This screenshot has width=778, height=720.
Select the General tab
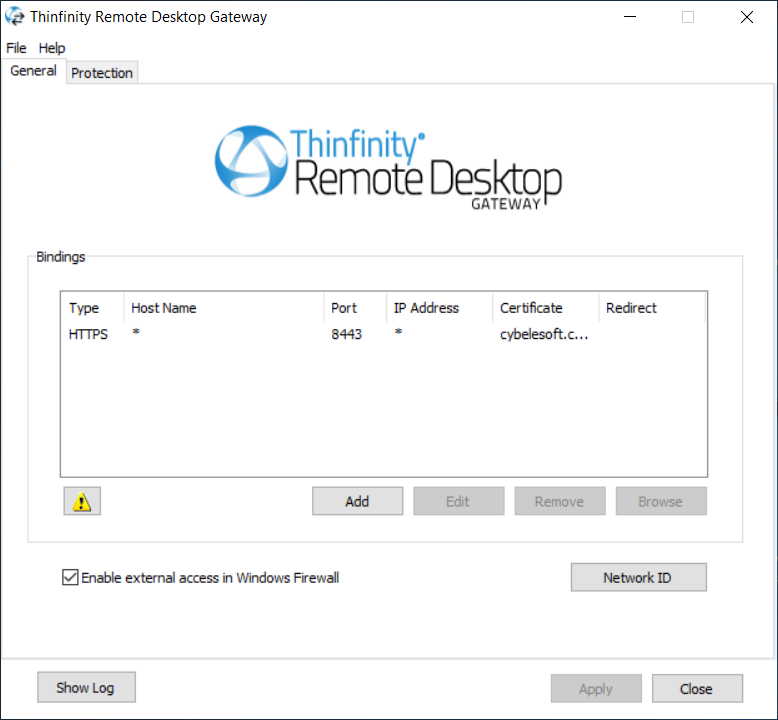(33, 71)
